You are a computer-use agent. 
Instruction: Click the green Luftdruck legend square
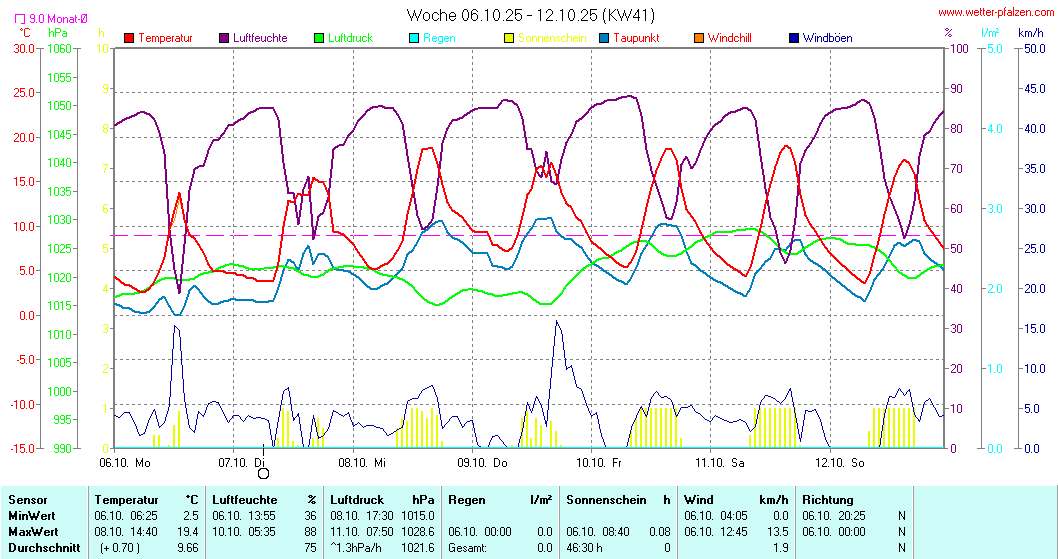tap(319, 38)
